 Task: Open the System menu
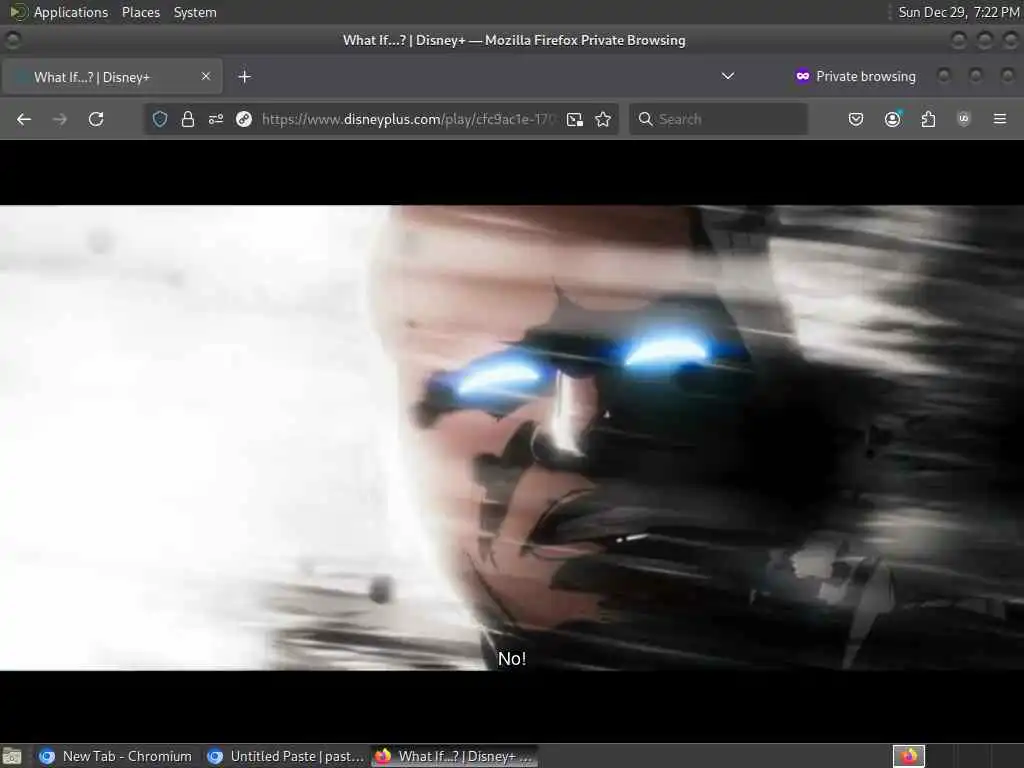click(195, 12)
